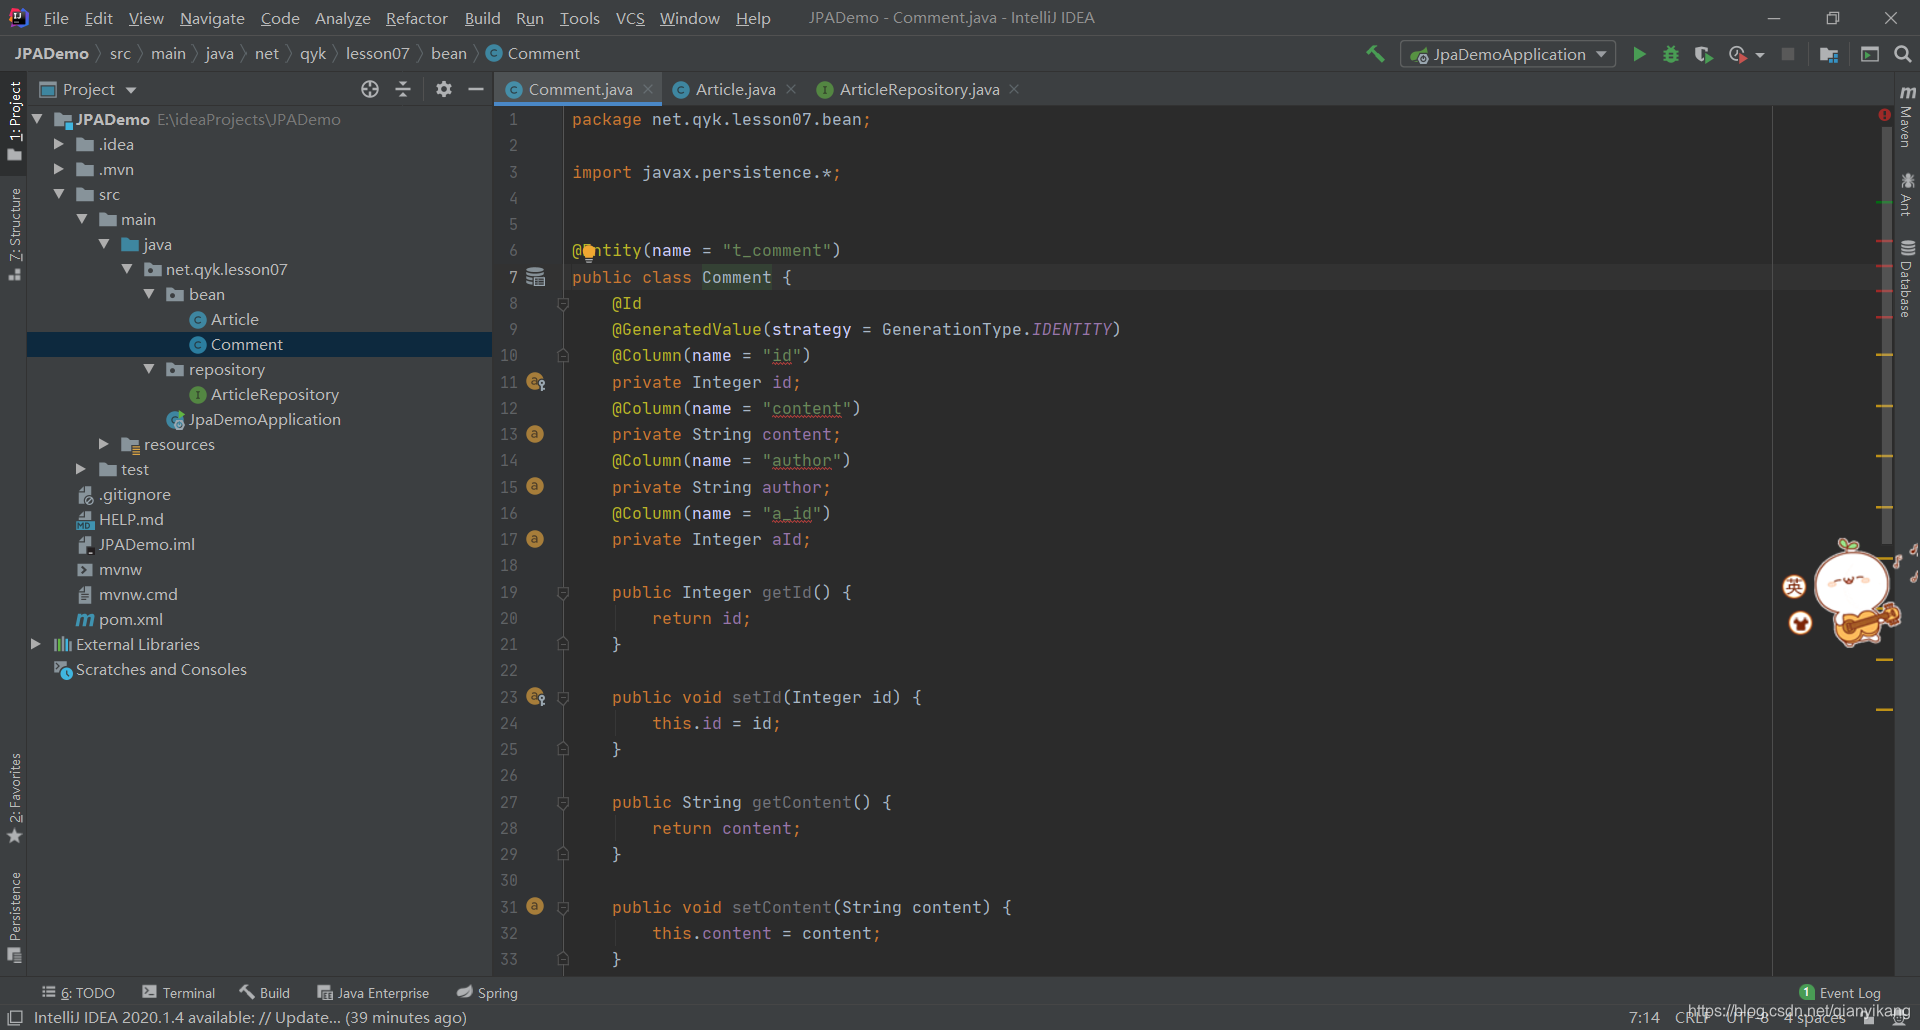Click the error indicator at editor top-right
This screenshot has width=1920, height=1030.
(x=1884, y=116)
